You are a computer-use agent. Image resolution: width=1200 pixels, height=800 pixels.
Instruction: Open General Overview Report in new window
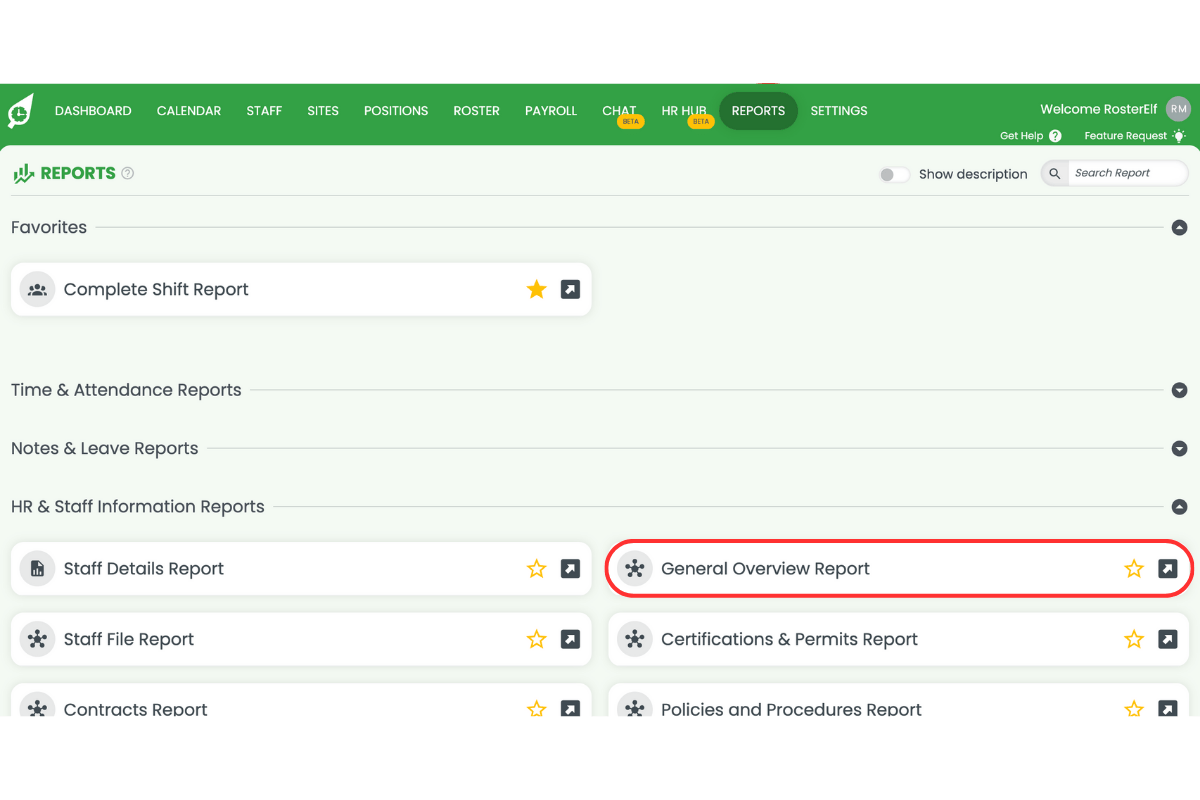pos(1167,569)
